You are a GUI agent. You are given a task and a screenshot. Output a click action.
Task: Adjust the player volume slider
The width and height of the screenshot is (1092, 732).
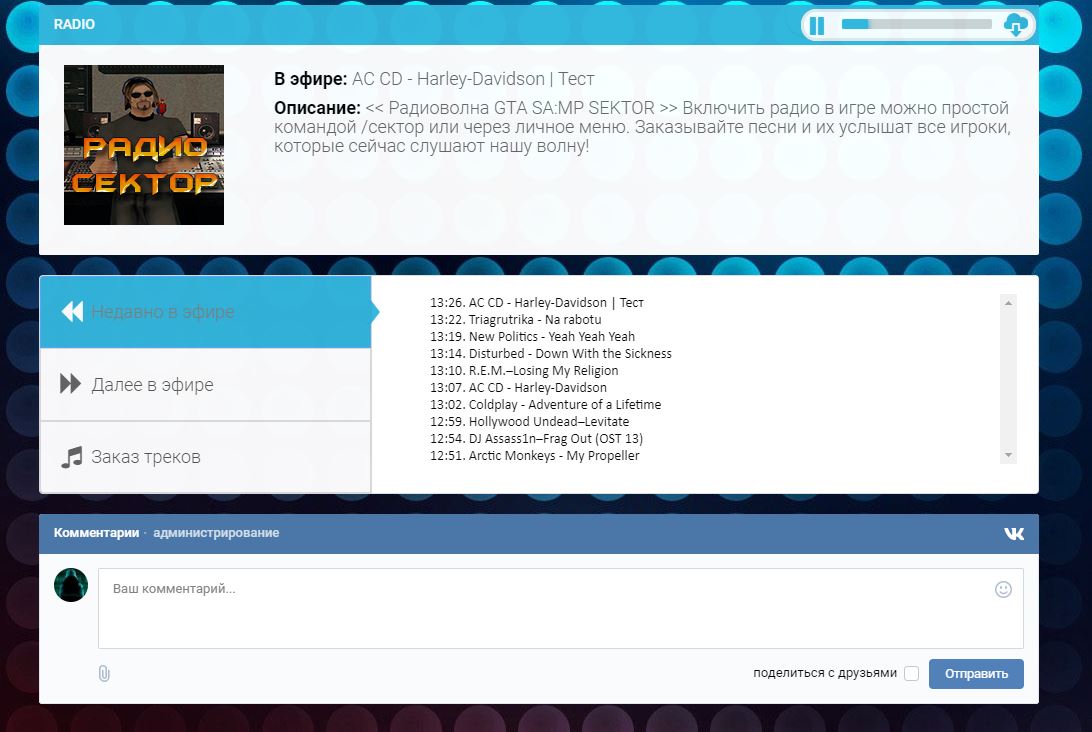[x=916, y=24]
